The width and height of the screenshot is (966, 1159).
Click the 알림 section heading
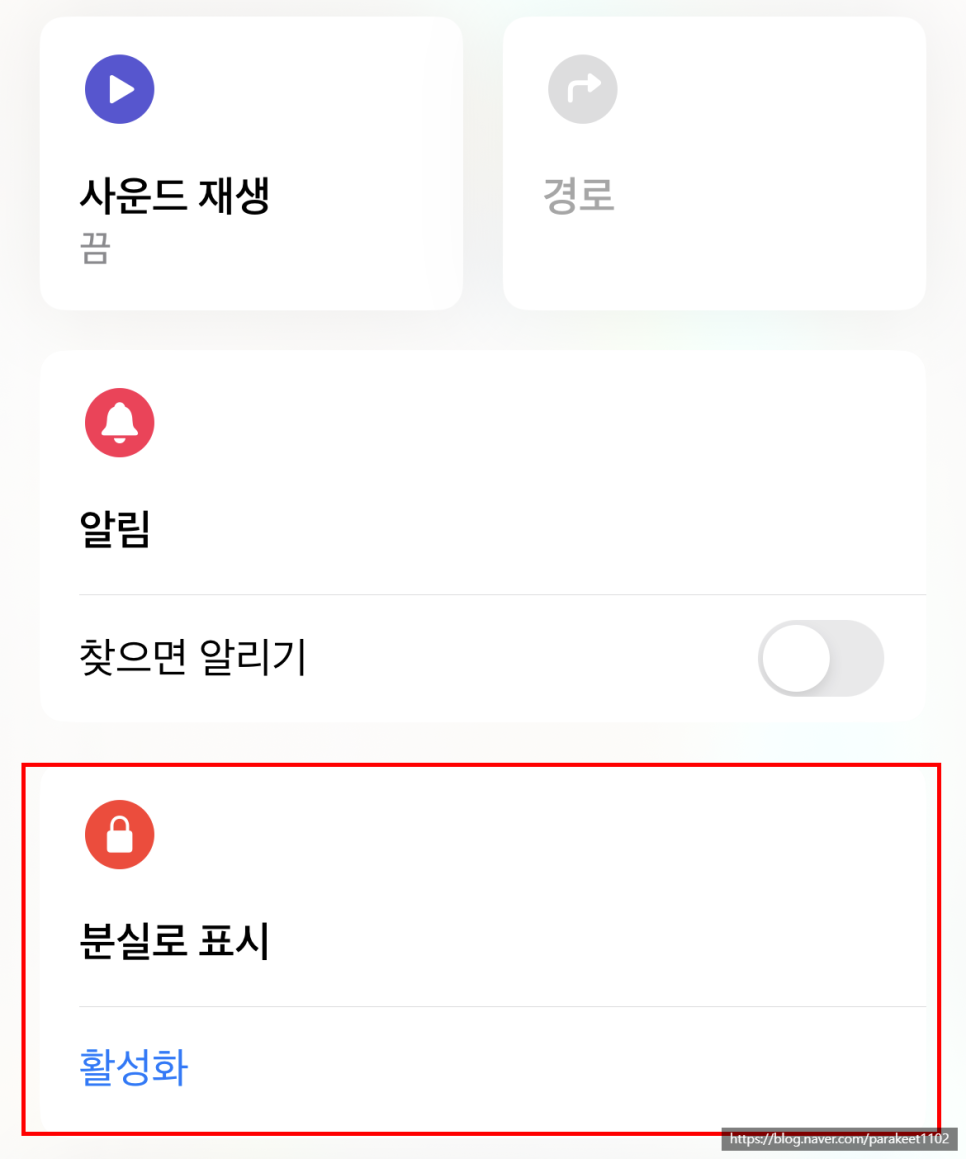(115, 528)
